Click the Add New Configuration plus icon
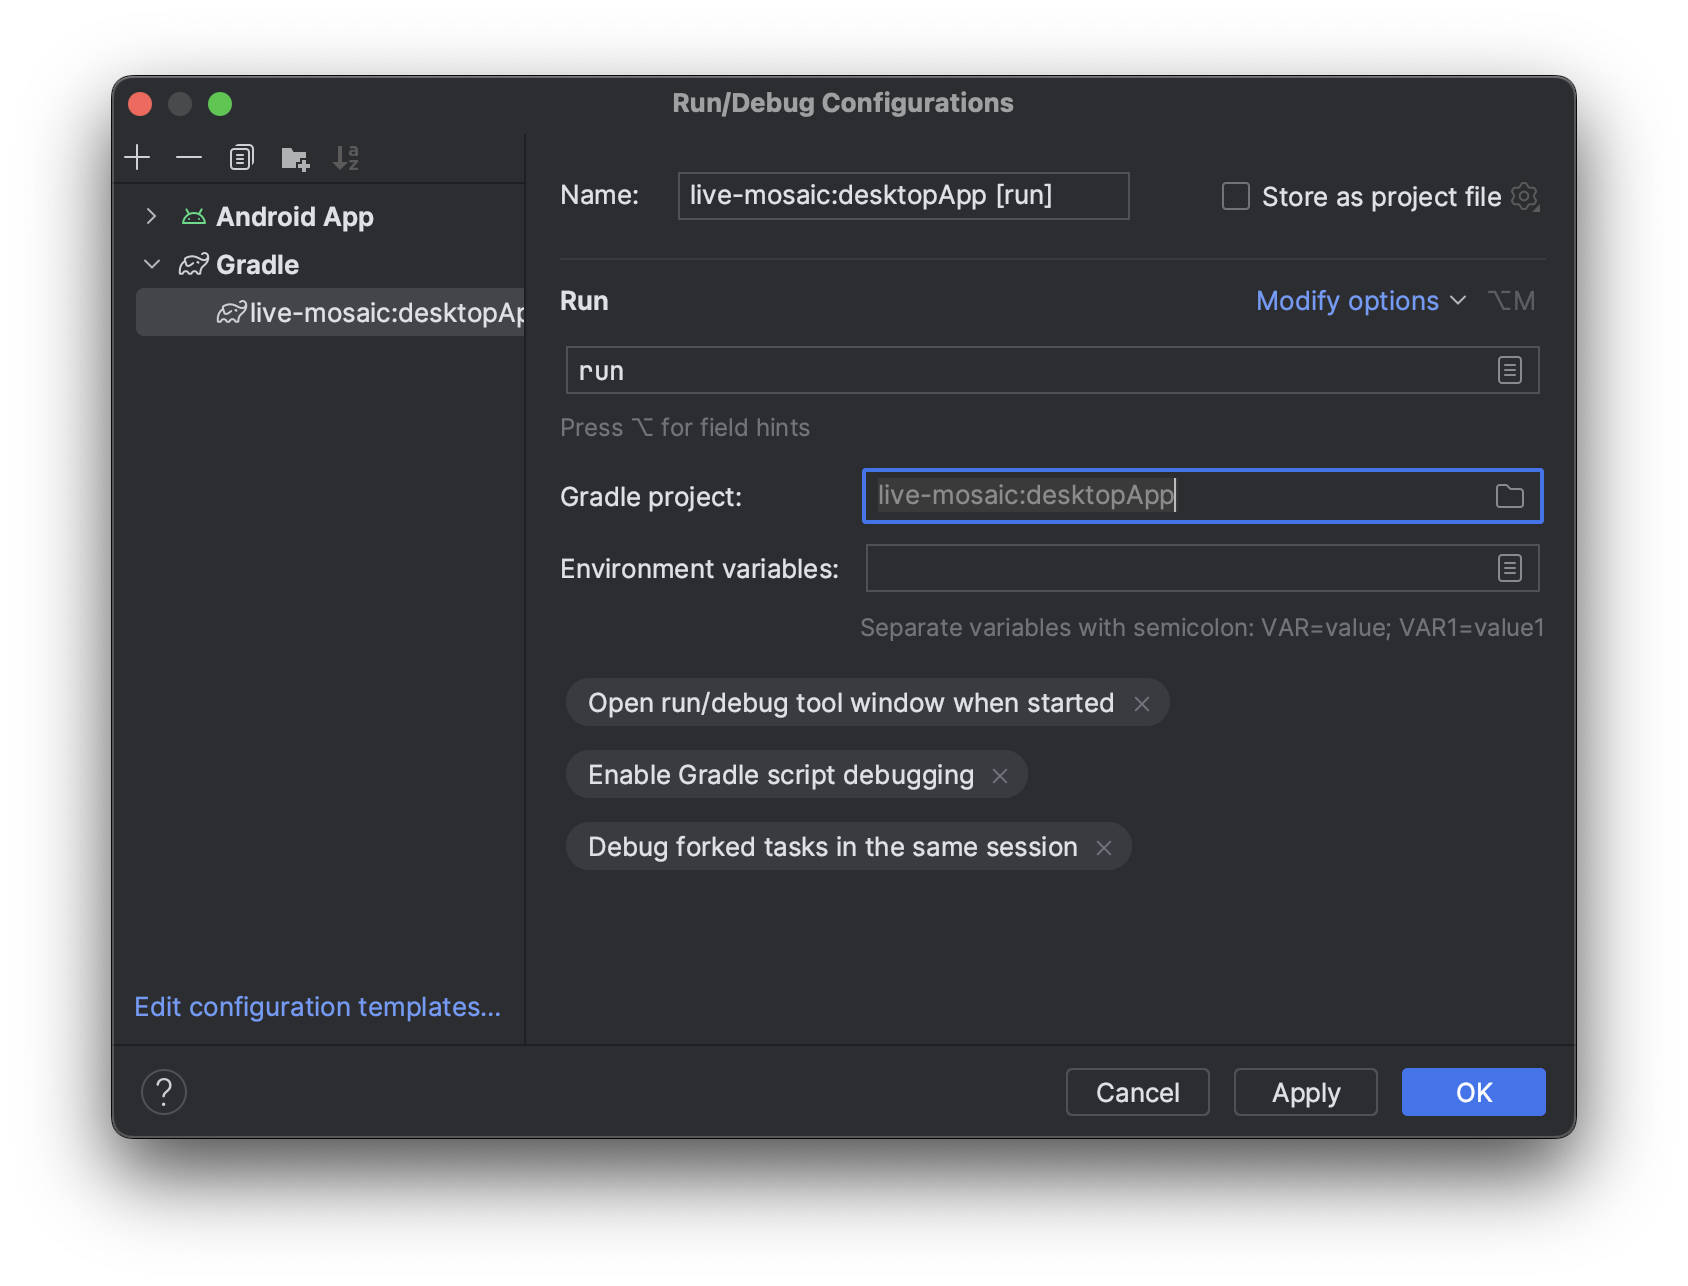The image size is (1688, 1286). click(x=137, y=158)
